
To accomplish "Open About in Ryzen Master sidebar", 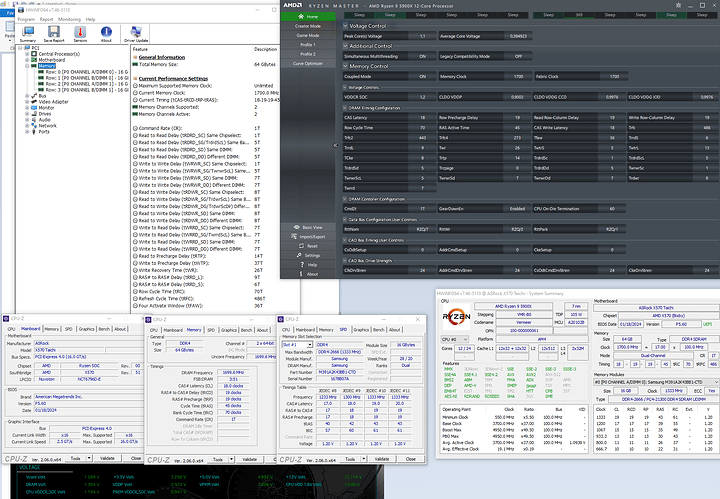I will (308, 274).
